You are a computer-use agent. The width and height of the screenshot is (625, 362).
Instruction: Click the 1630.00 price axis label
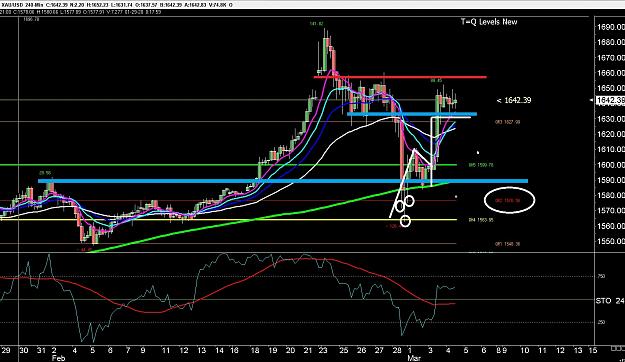(611, 119)
